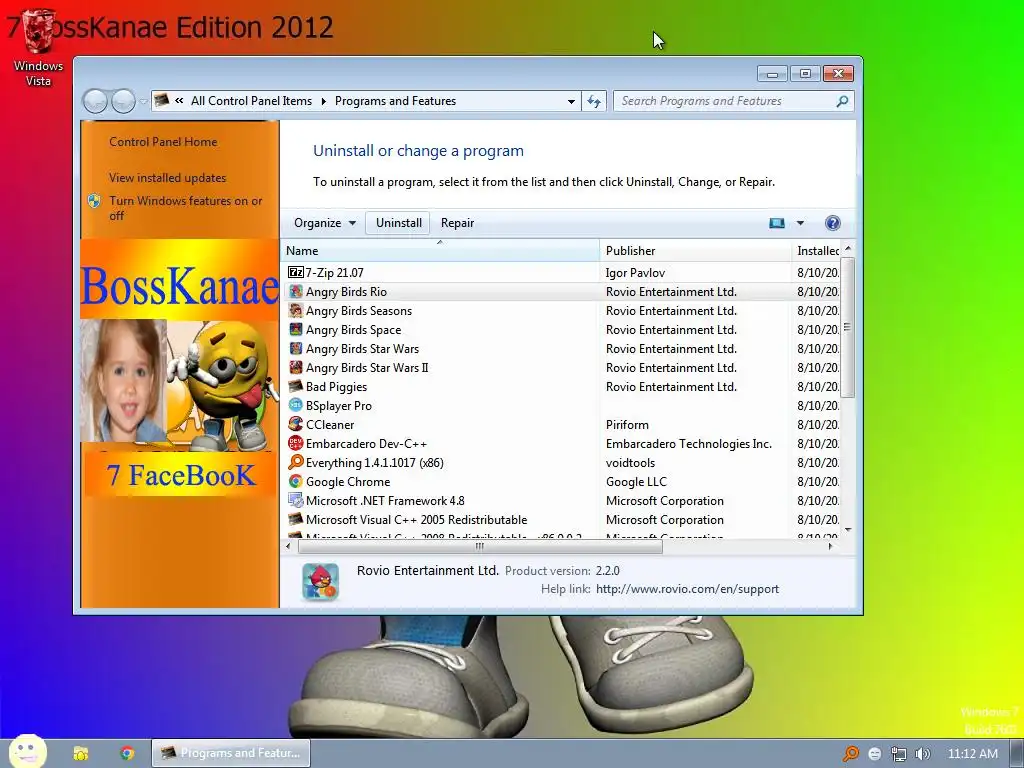Expand the address bar history dropdown

[571, 101]
